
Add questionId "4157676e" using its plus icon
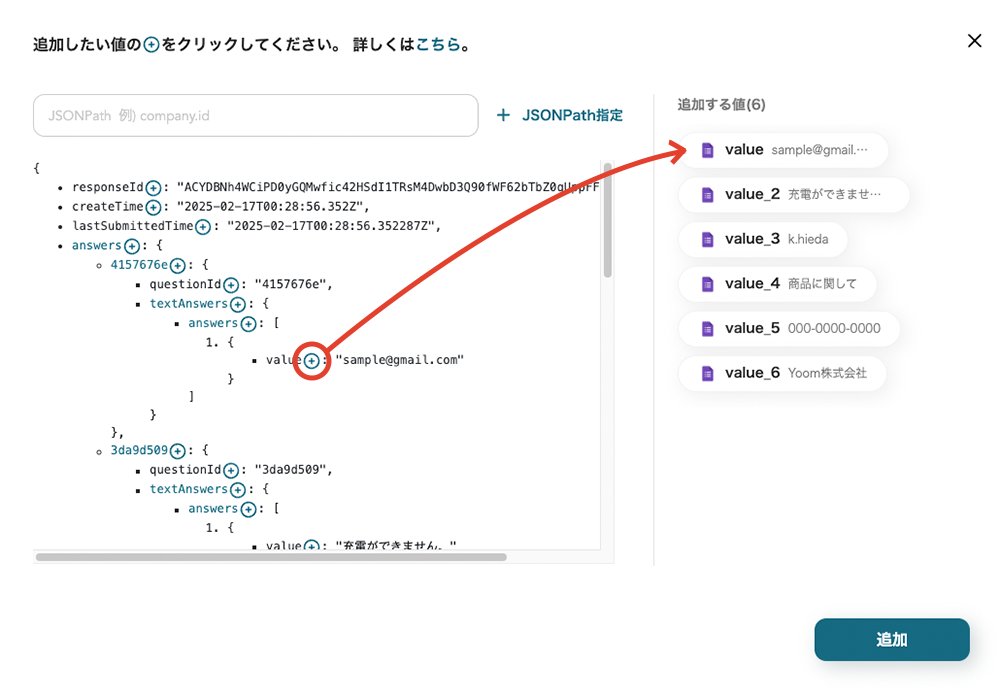231,285
